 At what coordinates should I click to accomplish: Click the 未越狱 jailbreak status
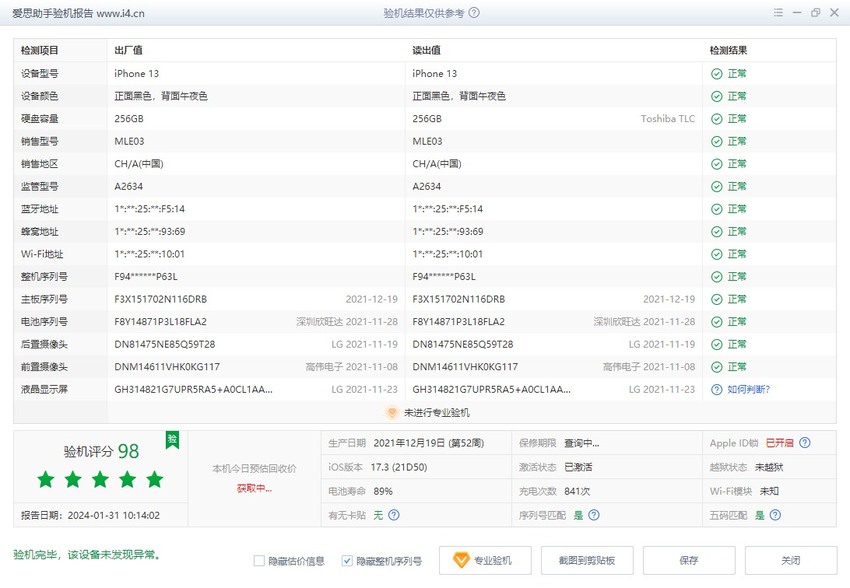click(x=769, y=467)
